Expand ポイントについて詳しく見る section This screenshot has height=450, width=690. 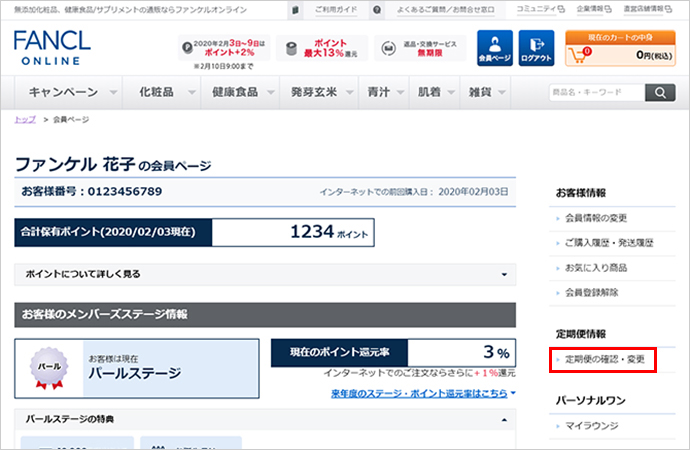pyautogui.click(x=264, y=273)
